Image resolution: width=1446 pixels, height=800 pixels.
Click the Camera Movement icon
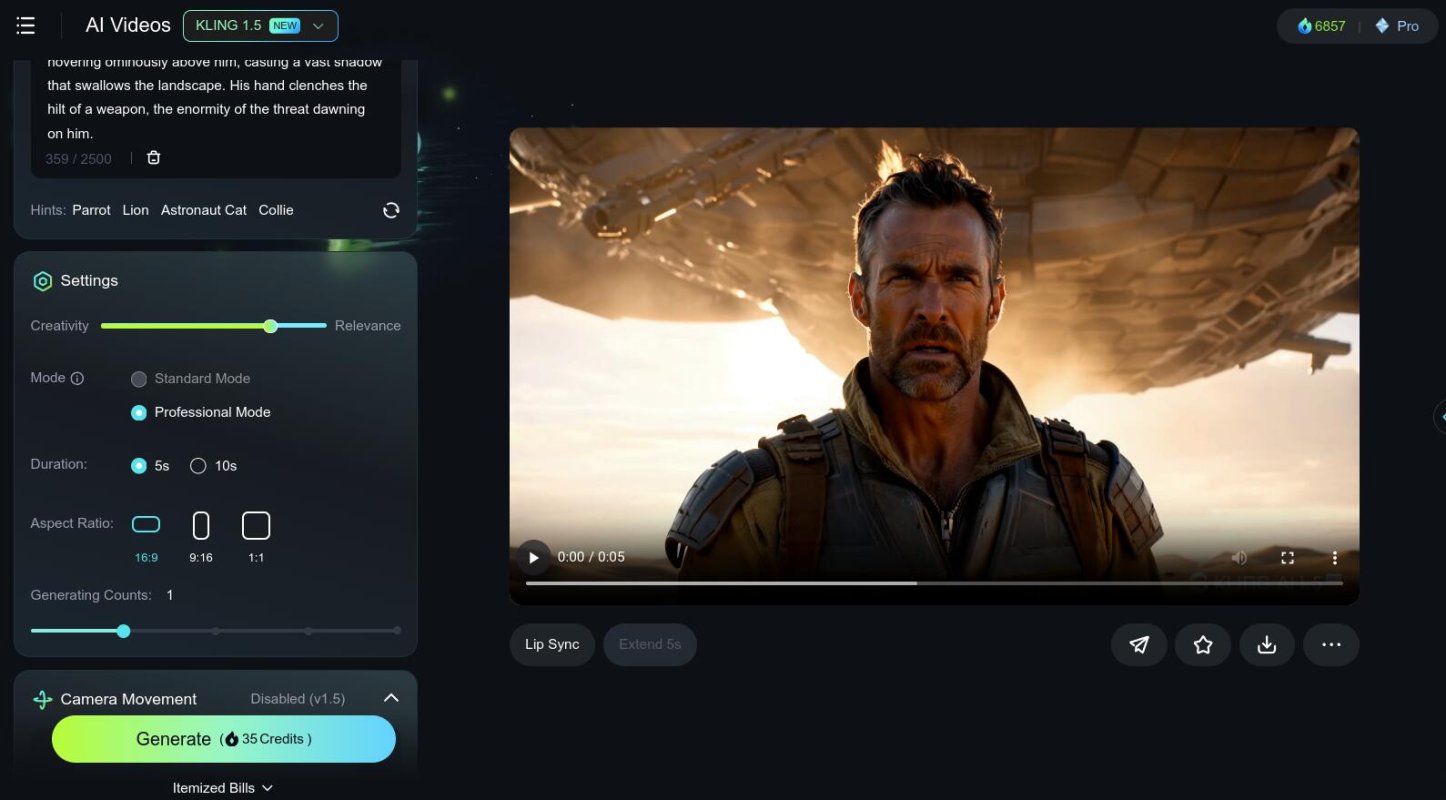pyautogui.click(x=43, y=699)
